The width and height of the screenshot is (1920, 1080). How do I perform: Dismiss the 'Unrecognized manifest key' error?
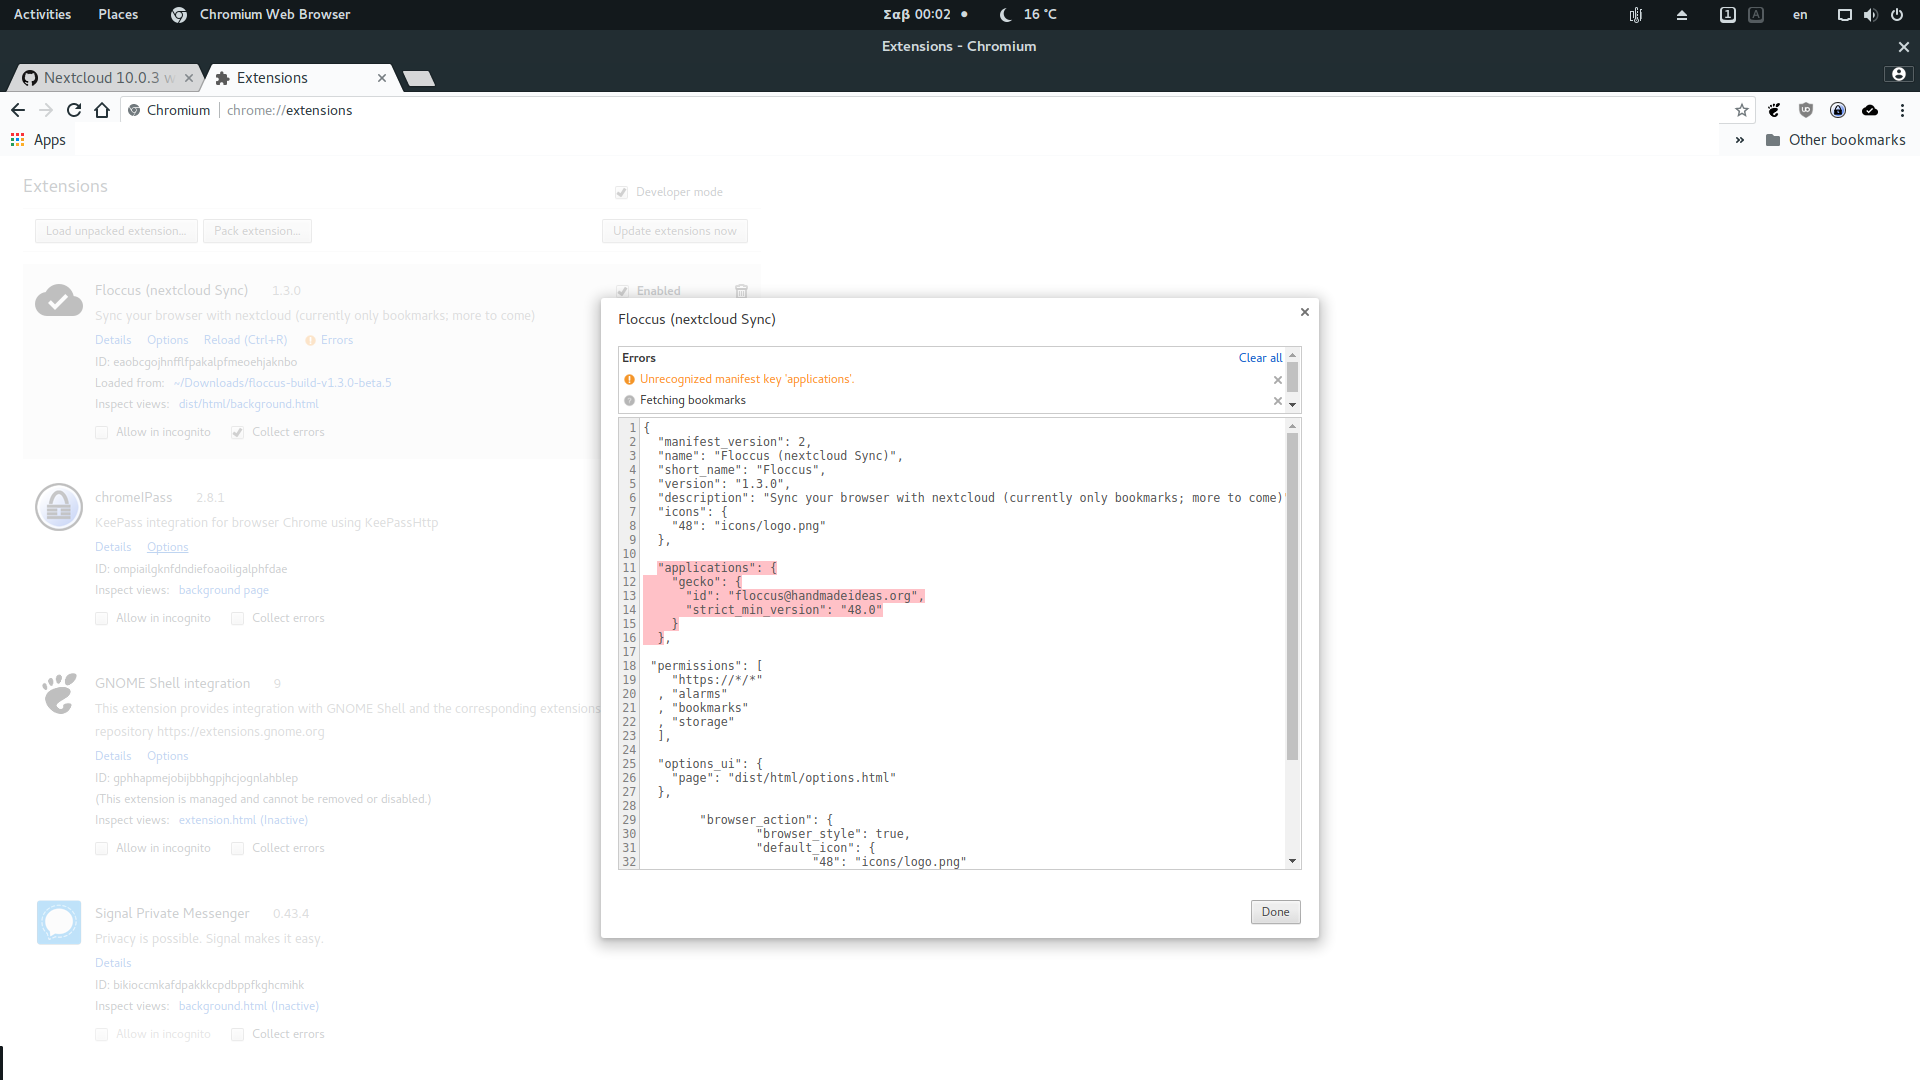coord(1277,380)
